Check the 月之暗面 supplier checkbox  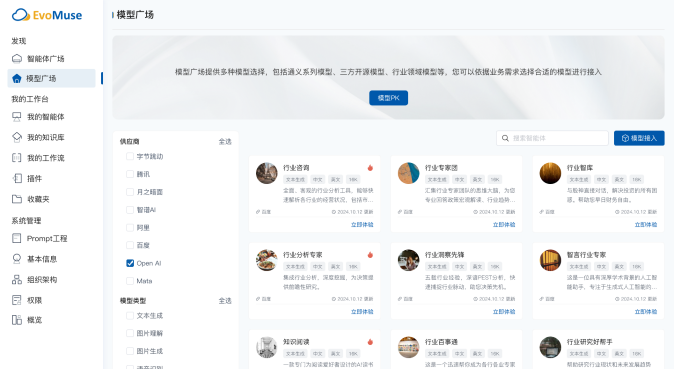tap(130, 192)
